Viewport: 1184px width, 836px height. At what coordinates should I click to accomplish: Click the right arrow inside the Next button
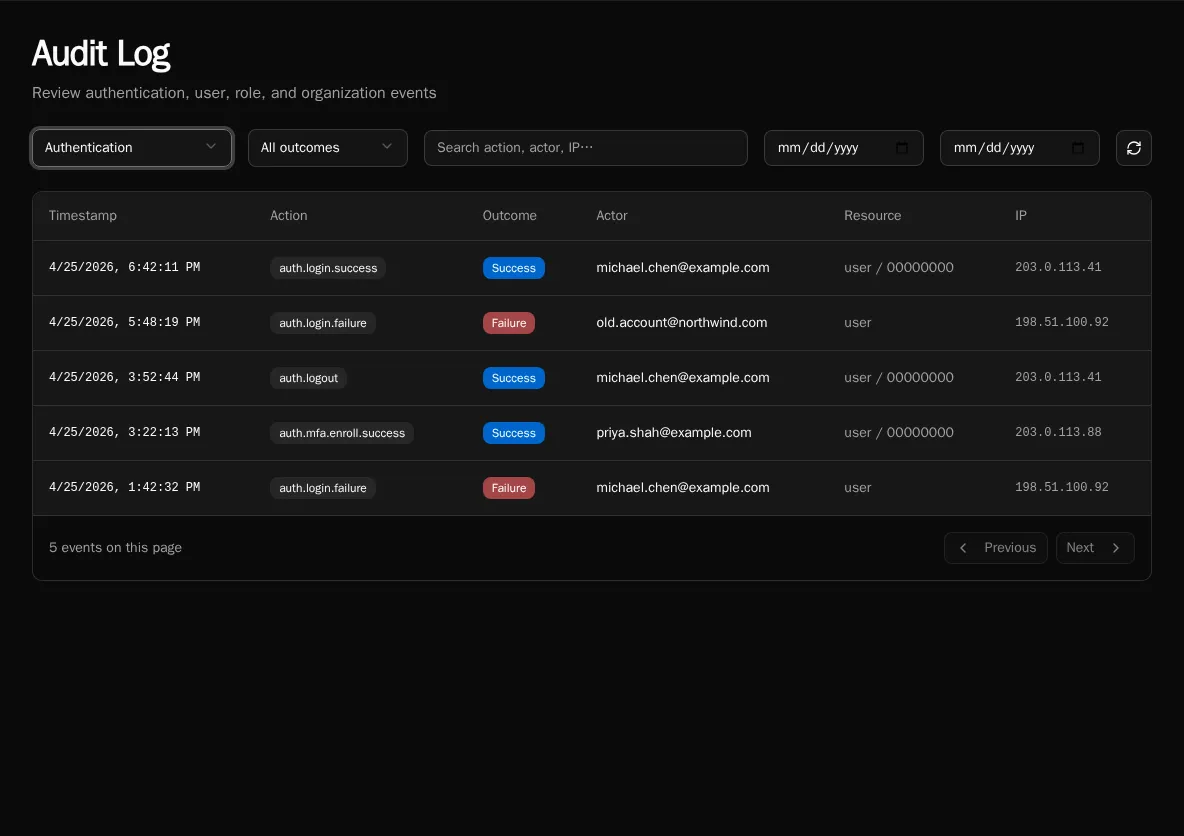coord(1118,547)
